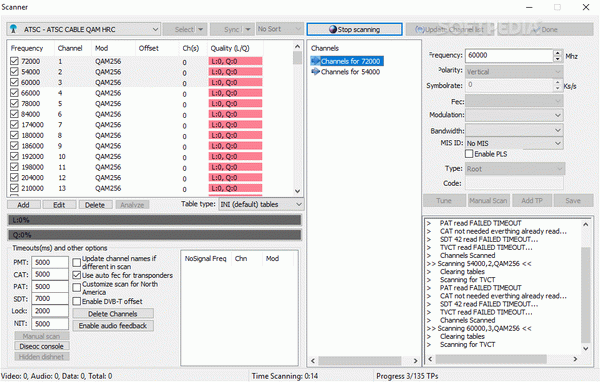This screenshot has width=600, height=382.
Task: Click the globe icon on Stop scanning
Action: (x=333, y=29)
